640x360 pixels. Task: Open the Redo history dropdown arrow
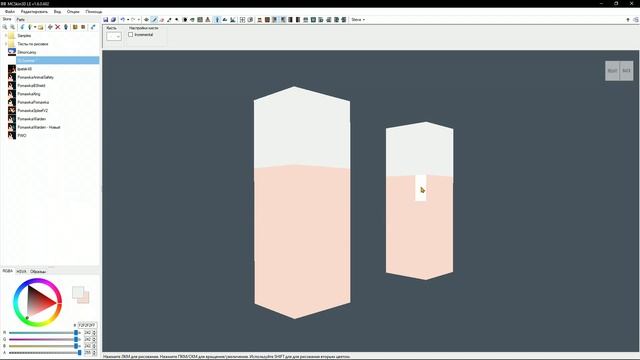pyautogui.click(x=138, y=20)
